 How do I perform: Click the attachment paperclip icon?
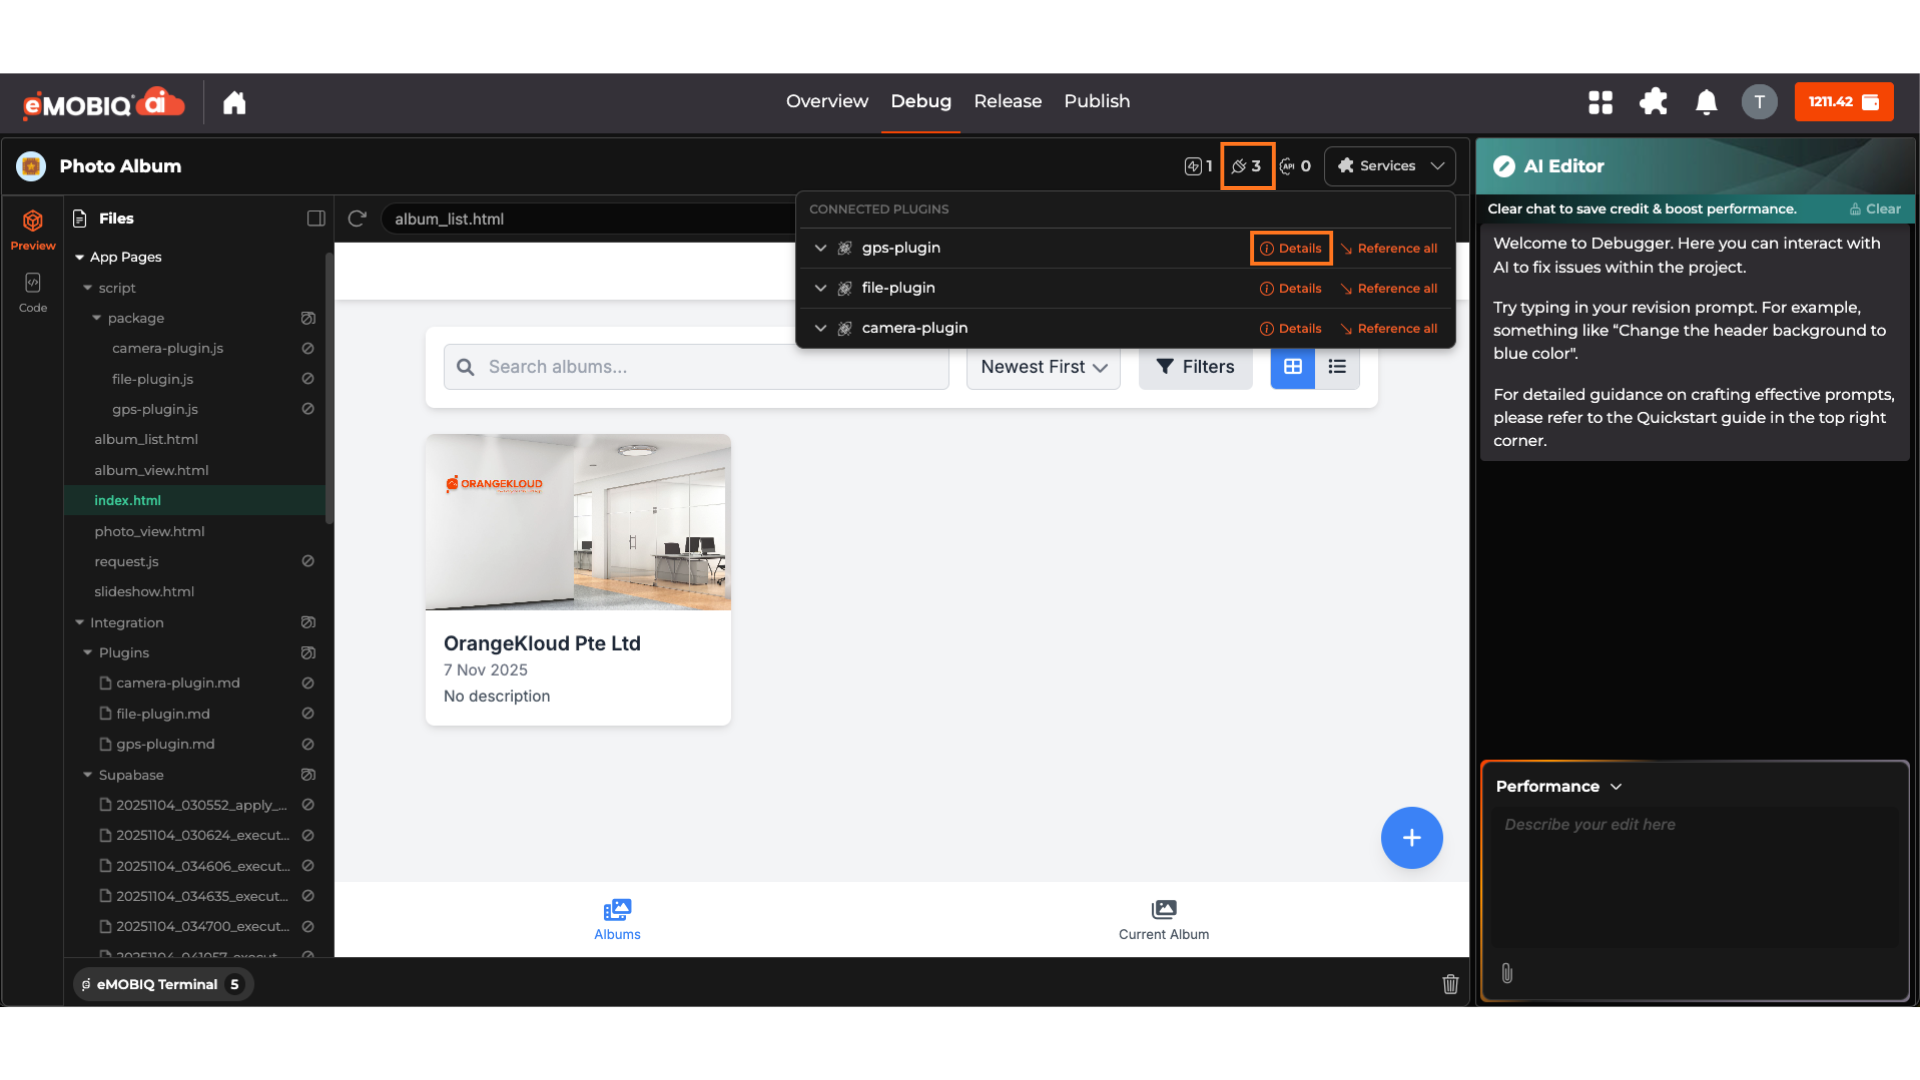(1507, 973)
